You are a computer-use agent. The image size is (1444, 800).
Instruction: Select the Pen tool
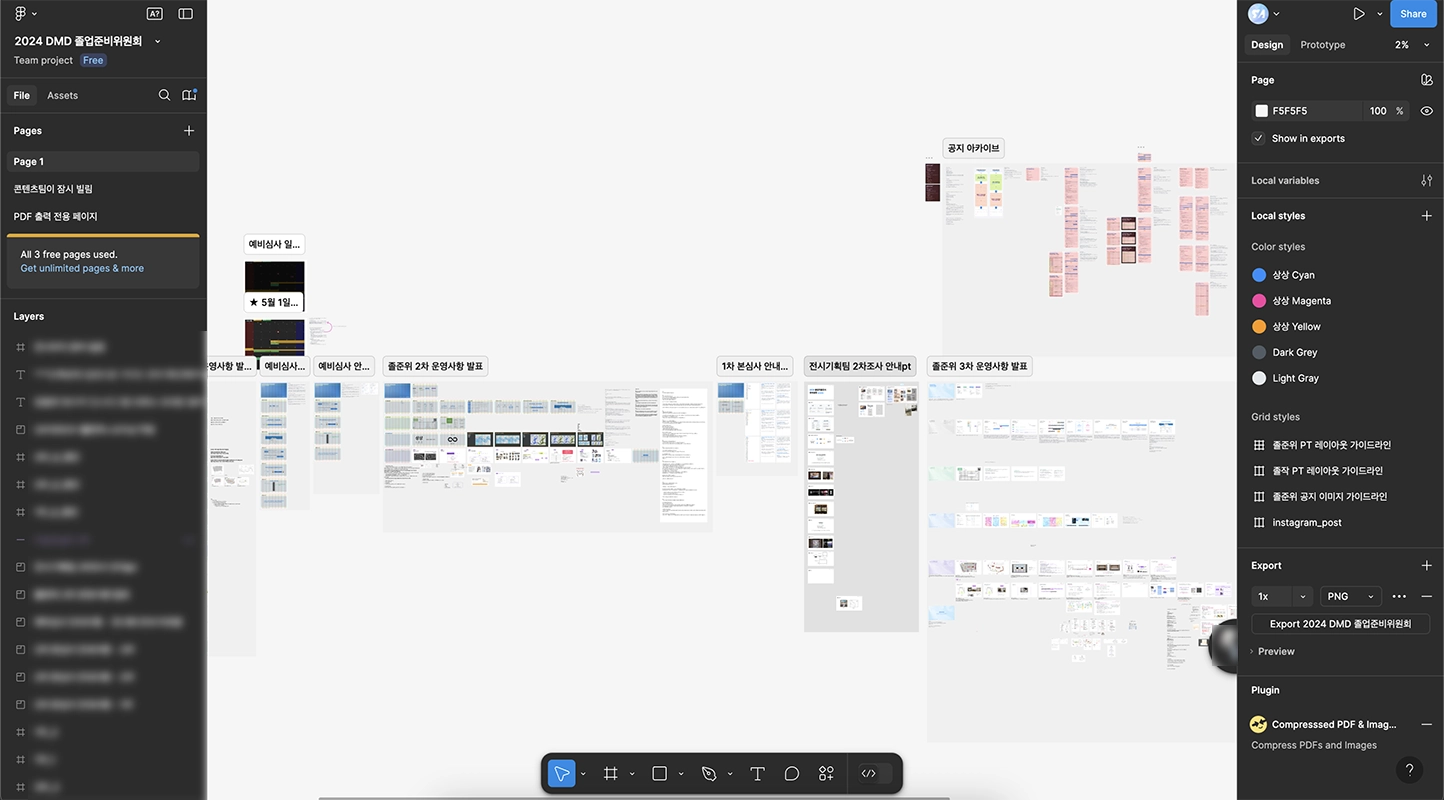click(x=709, y=773)
